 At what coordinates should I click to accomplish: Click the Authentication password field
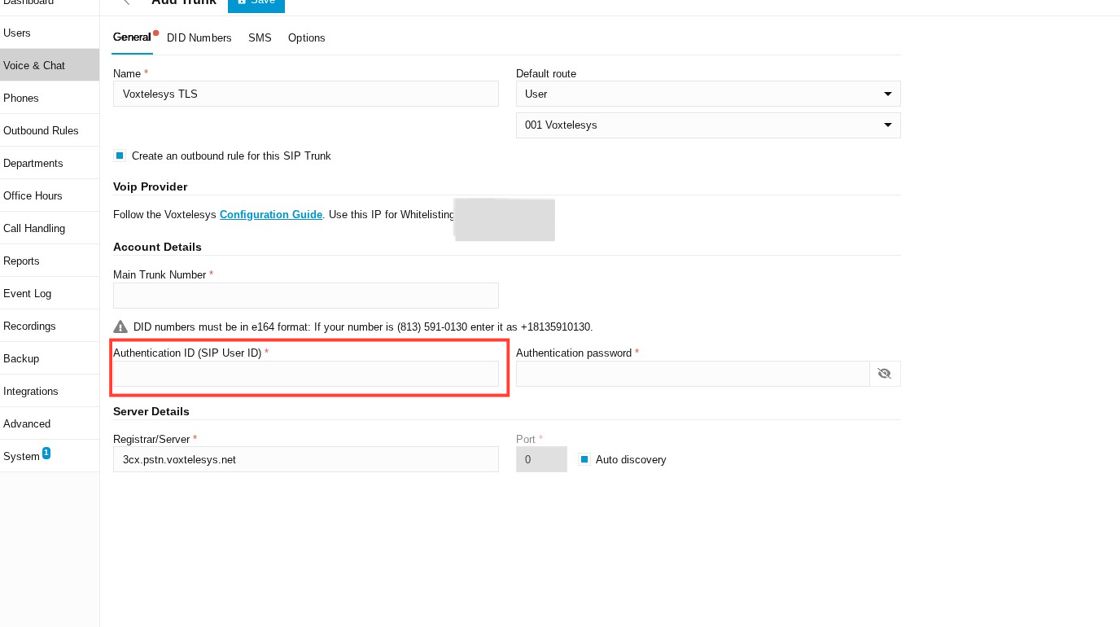tap(692, 373)
